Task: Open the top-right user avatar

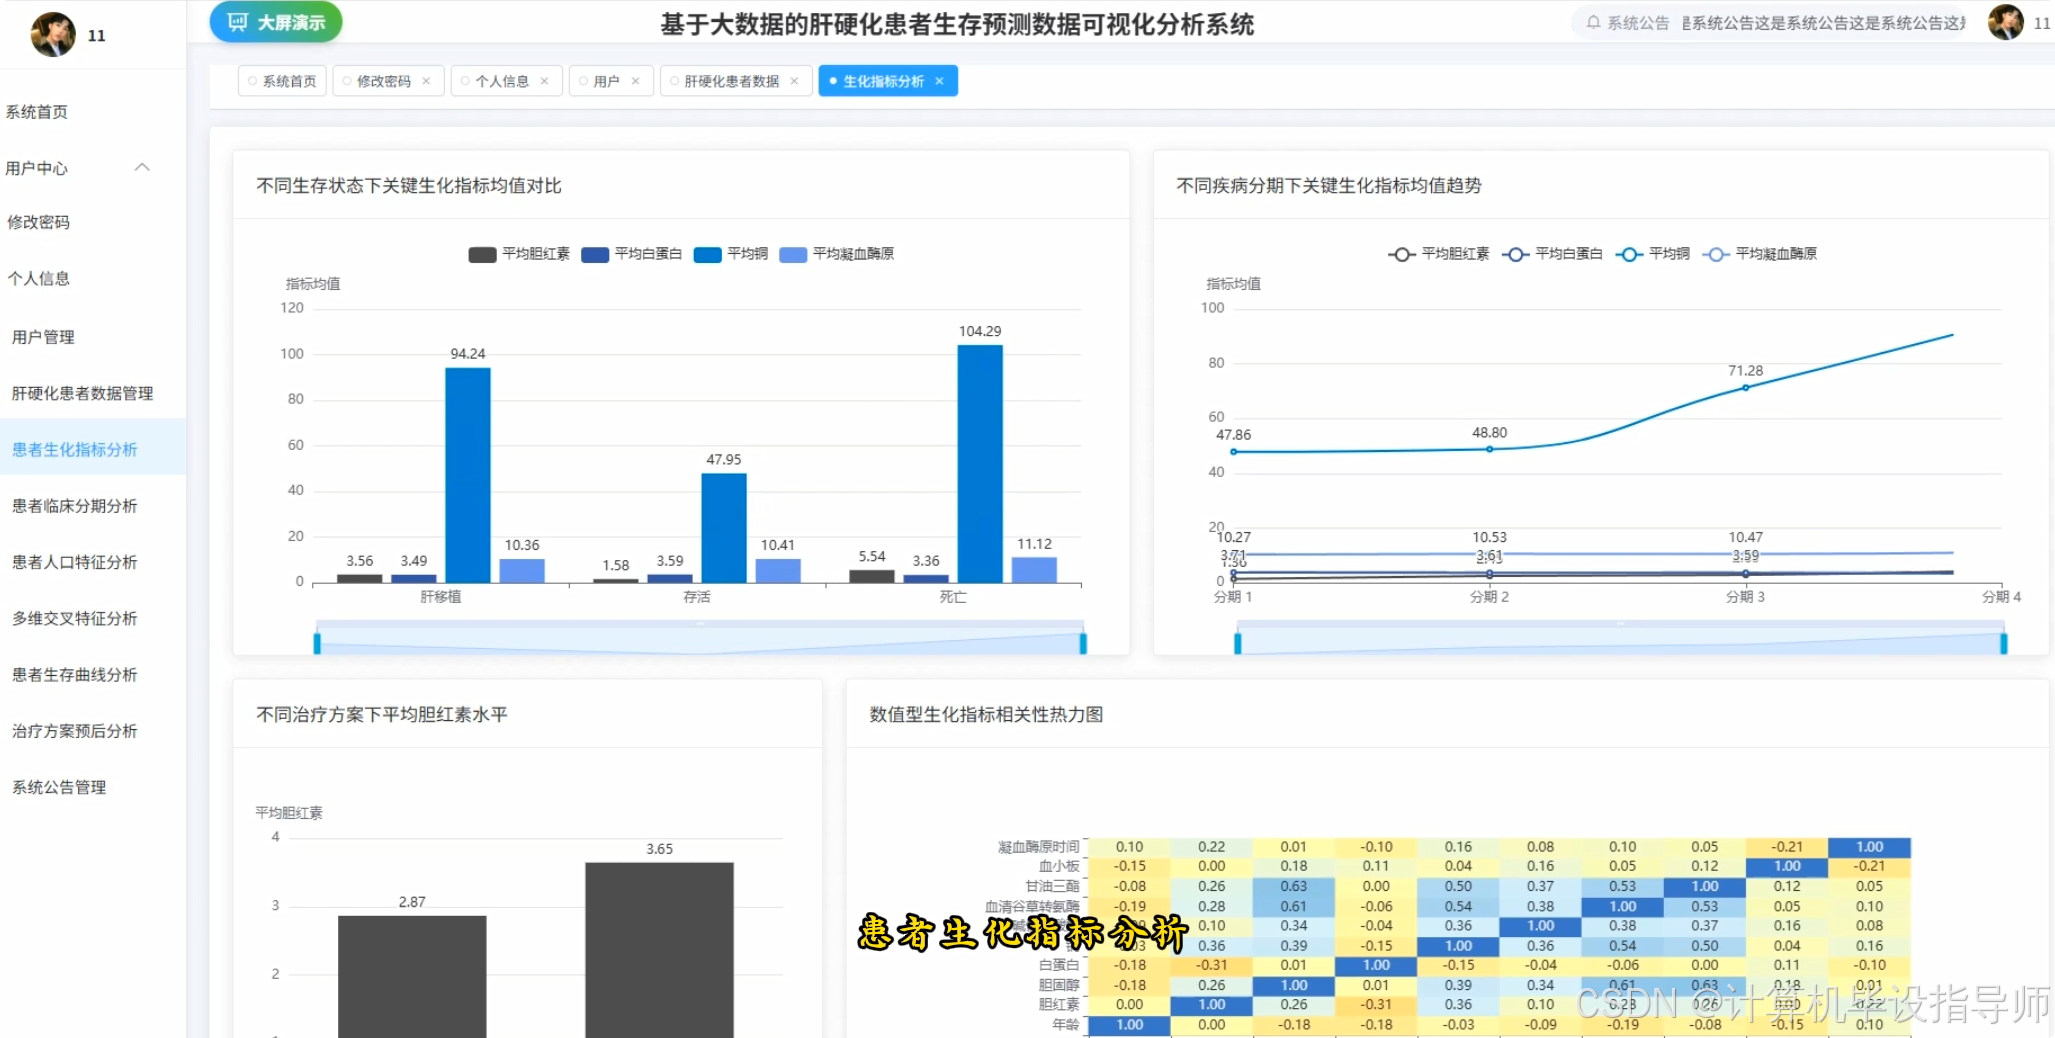Action: point(2007,21)
